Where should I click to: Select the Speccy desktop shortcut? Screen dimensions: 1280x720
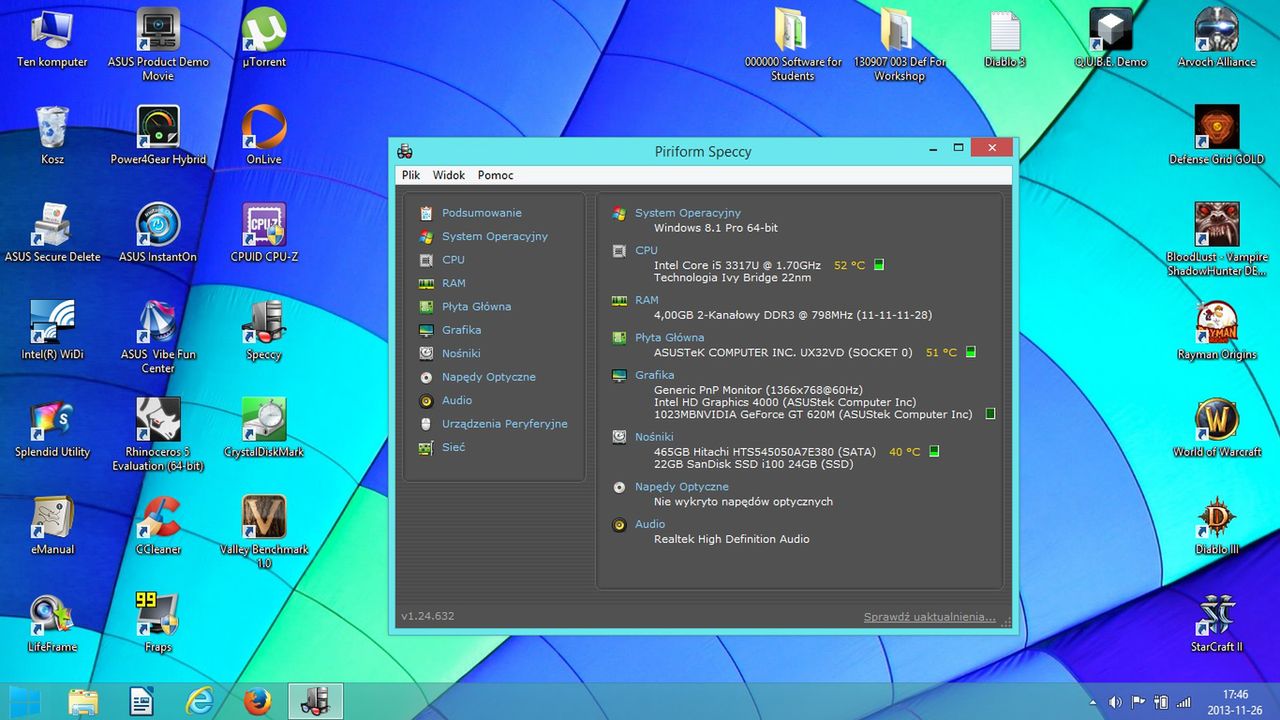(x=264, y=331)
